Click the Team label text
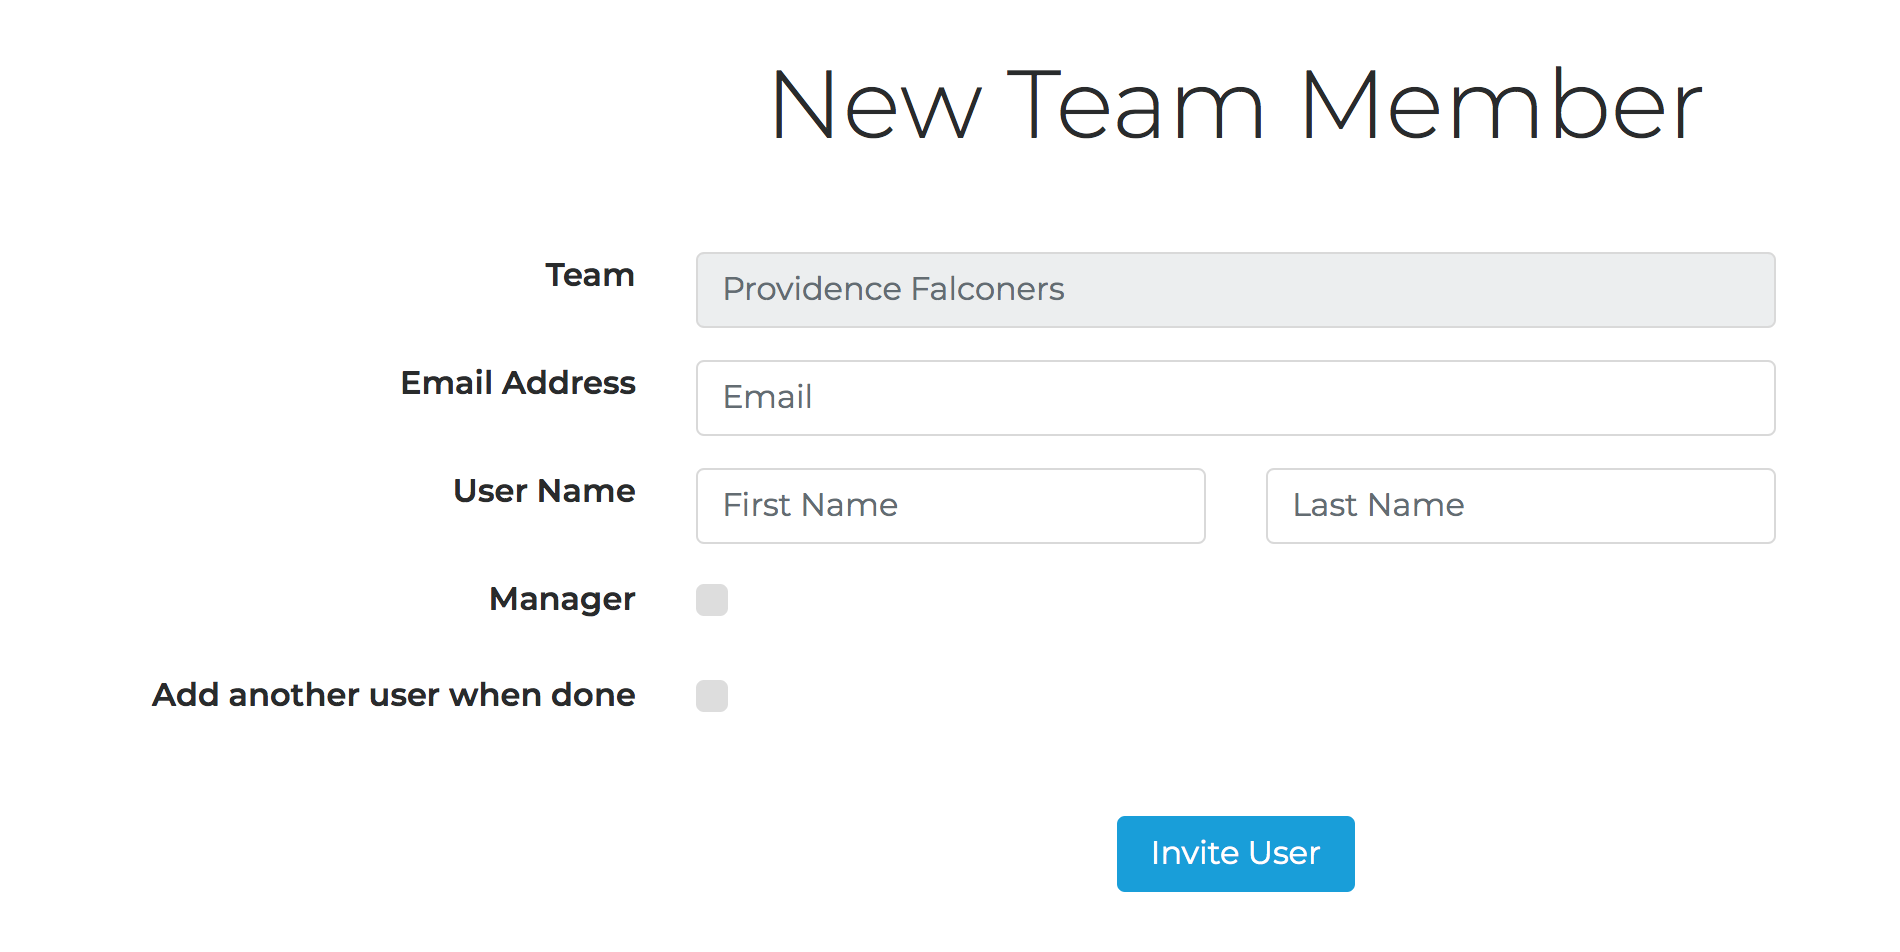The image size is (1900, 952). coord(590,275)
